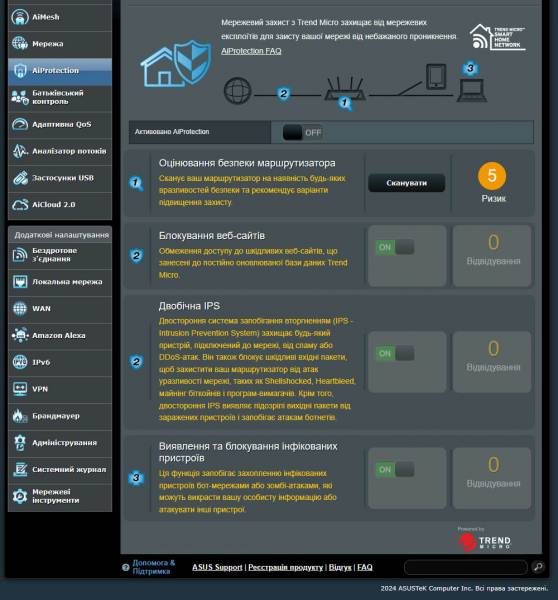Click the help question mark icon
The height and width of the screenshot is (600, 558).
126,567
